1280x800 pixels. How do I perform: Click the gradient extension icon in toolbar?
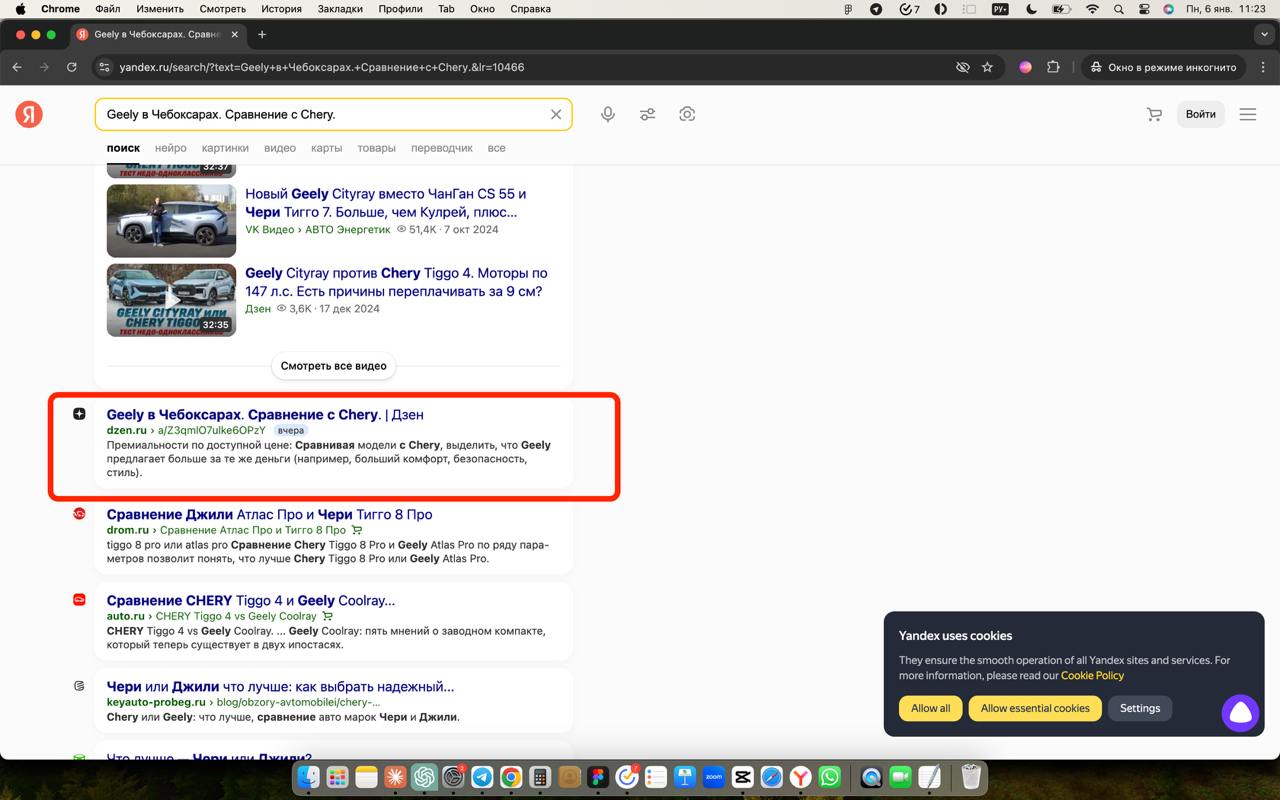click(1025, 67)
